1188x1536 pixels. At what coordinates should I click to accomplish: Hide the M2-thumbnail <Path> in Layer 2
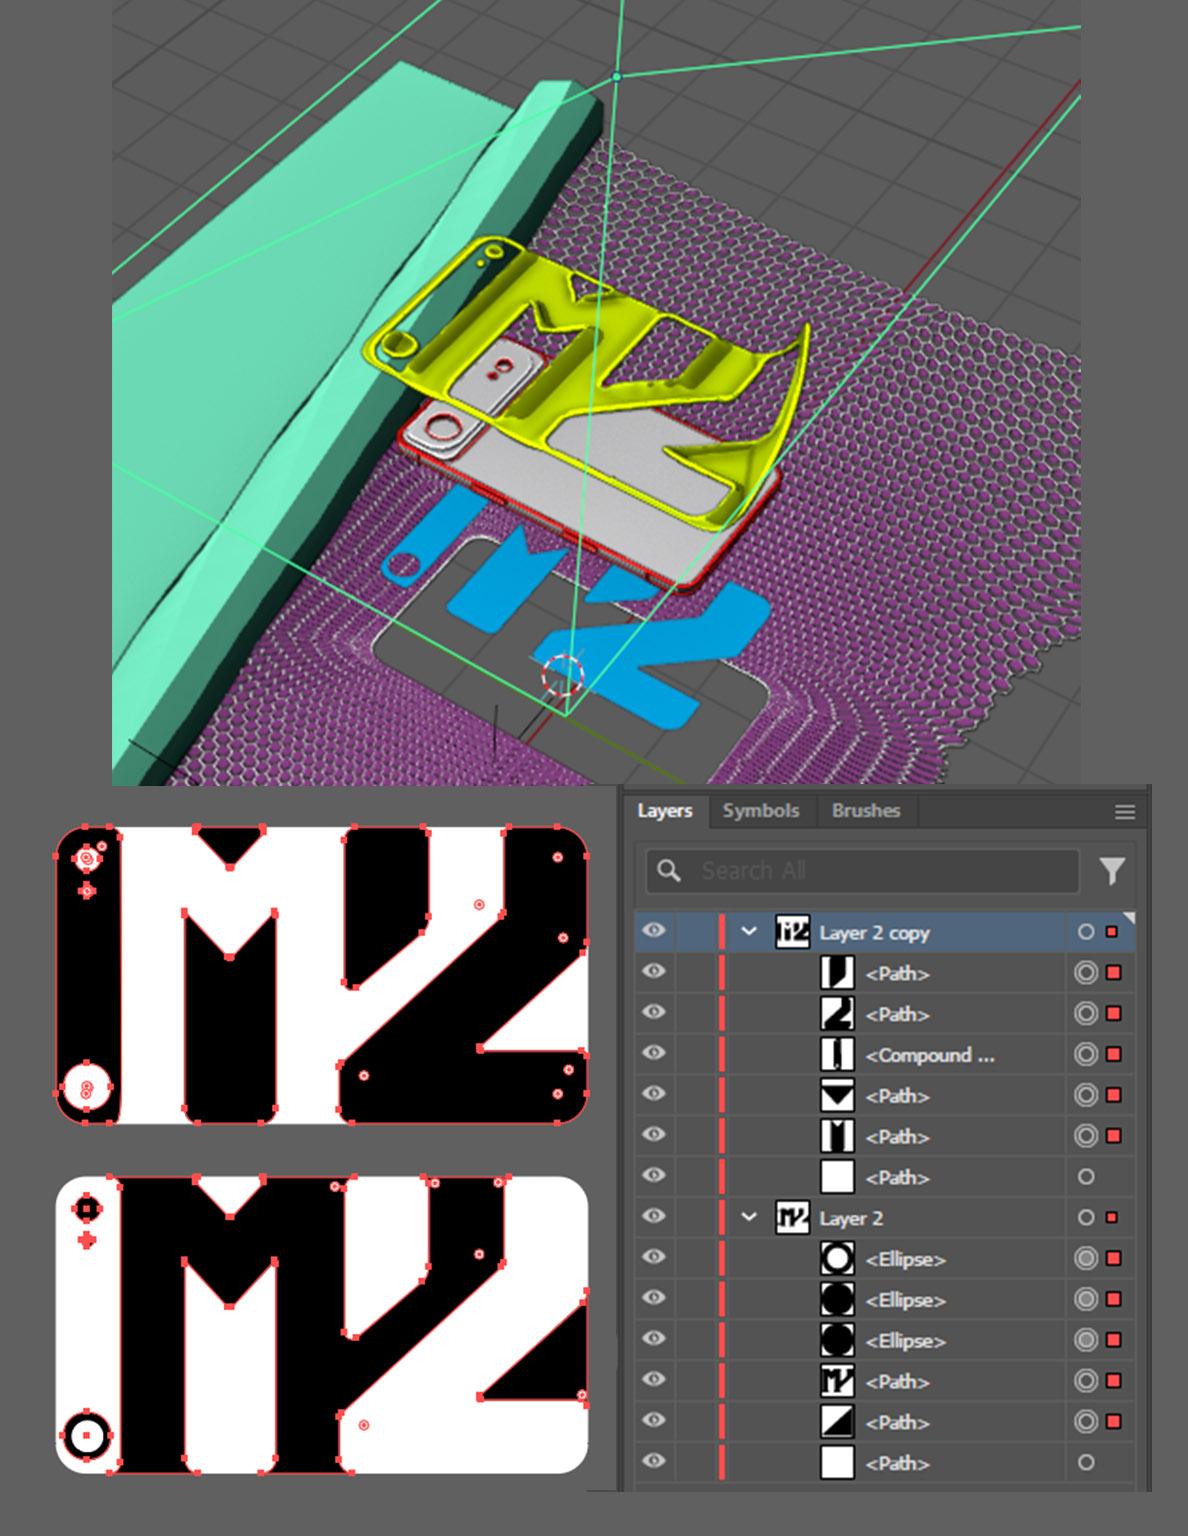point(653,1379)
